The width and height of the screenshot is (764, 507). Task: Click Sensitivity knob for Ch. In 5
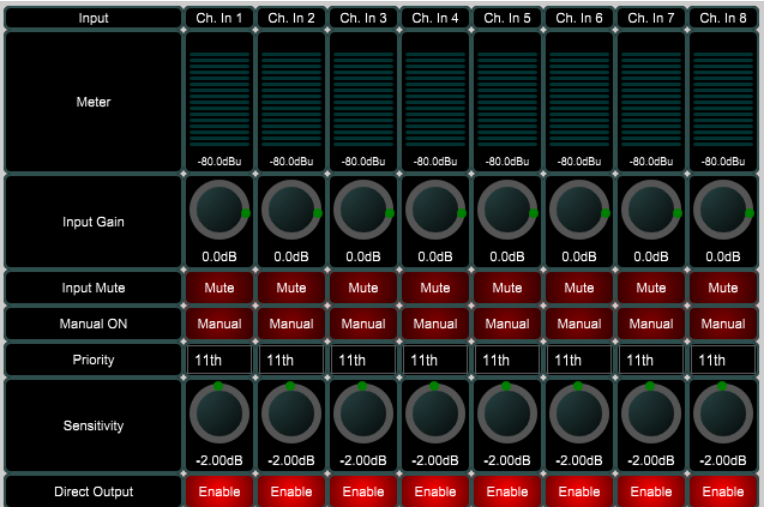coord(507,413)
